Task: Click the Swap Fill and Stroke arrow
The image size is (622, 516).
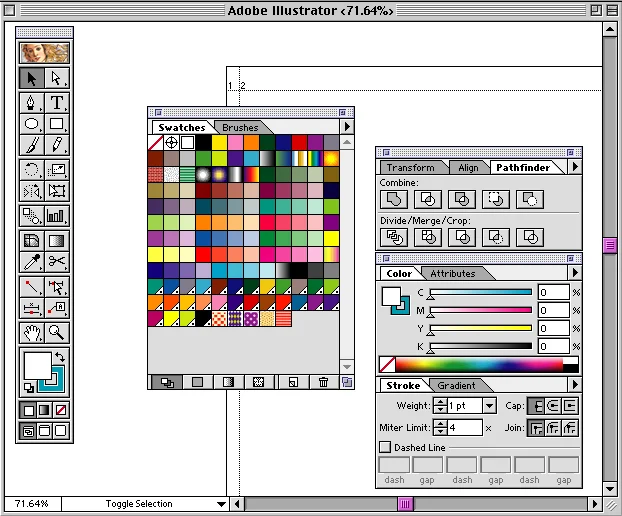Action: click(60, 357)
